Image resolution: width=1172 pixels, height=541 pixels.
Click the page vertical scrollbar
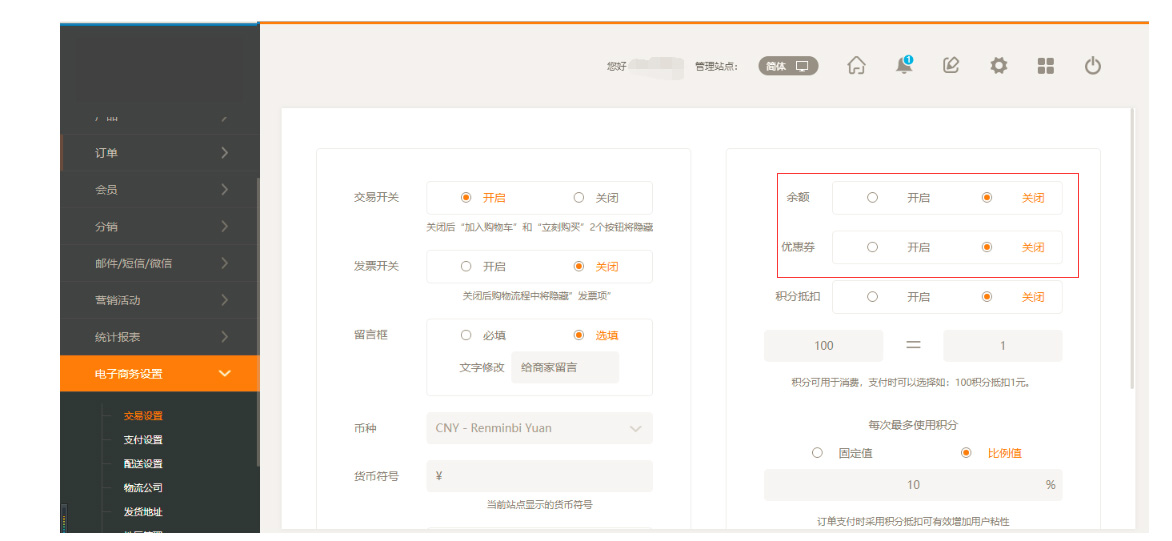coord(1132,250)
